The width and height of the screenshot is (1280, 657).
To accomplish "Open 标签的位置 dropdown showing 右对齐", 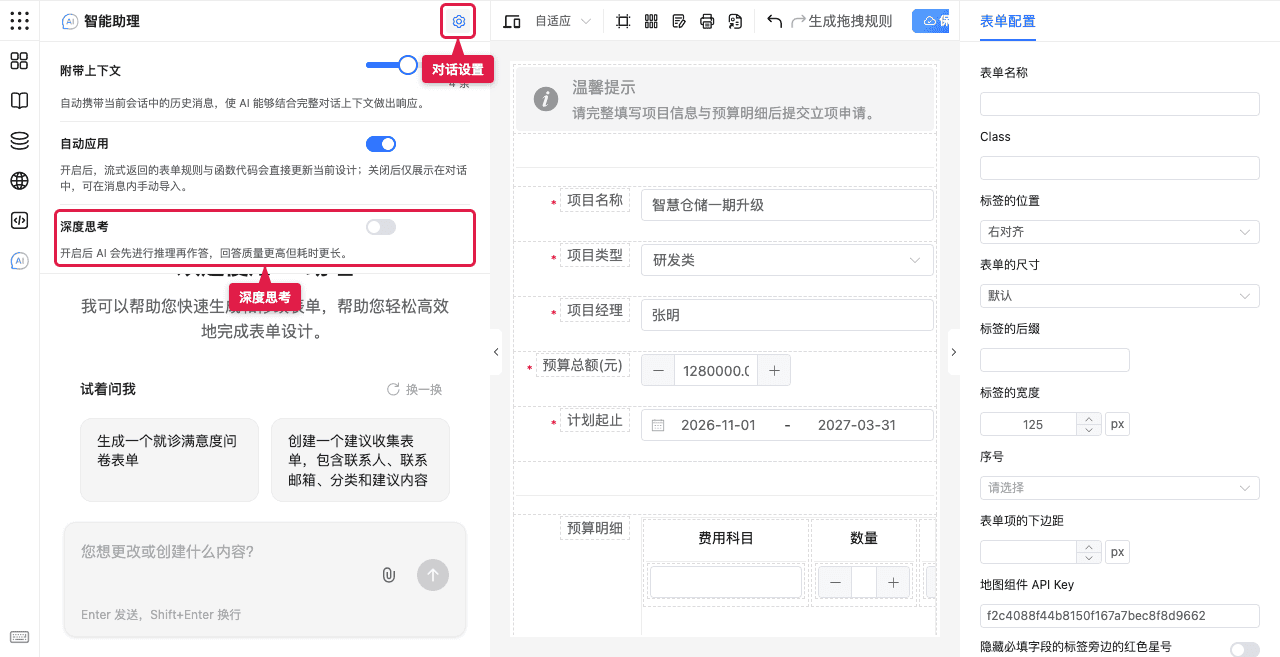I will coord(1120,232).
